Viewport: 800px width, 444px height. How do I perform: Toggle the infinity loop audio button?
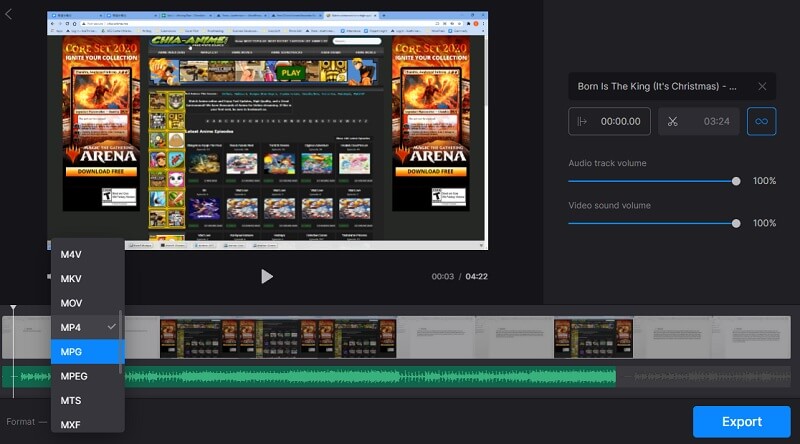[761, 122]
